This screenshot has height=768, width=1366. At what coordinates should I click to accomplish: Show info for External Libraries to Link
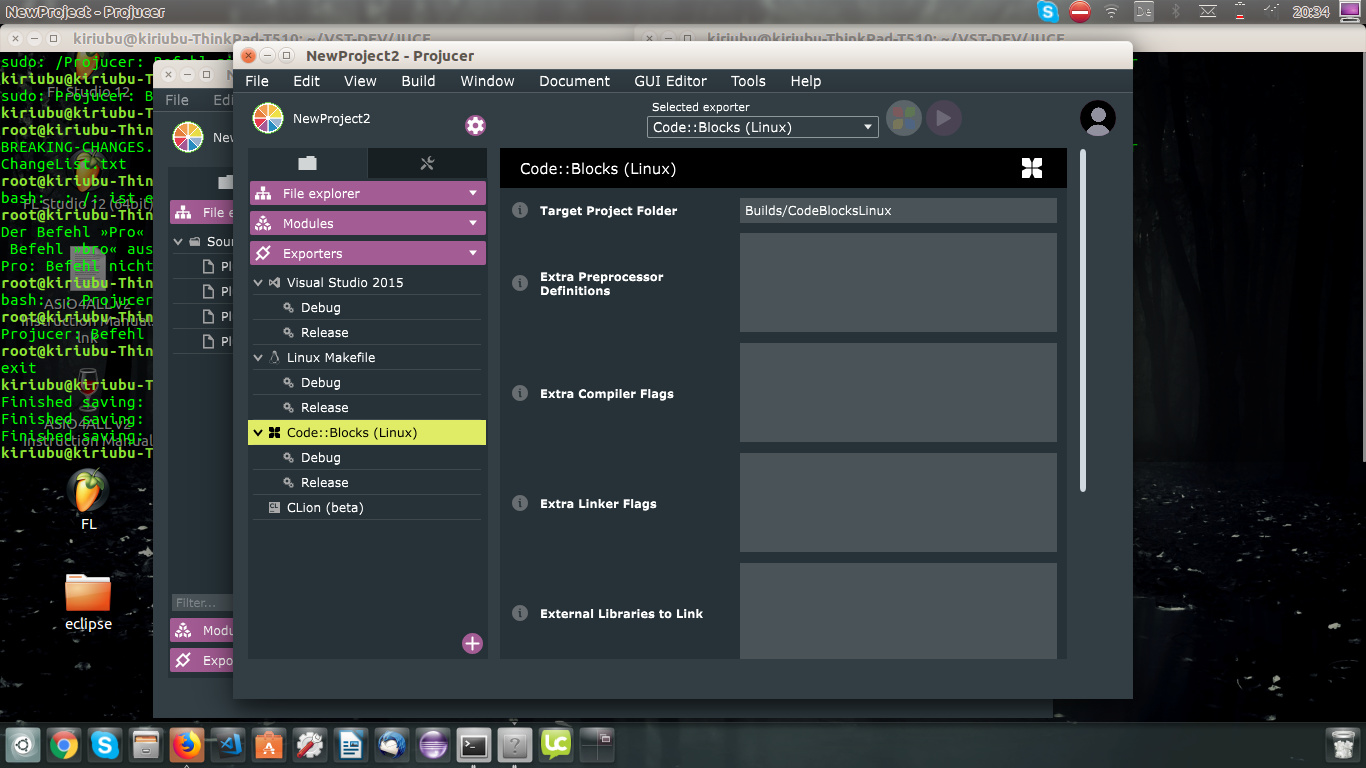coord(520,613)
